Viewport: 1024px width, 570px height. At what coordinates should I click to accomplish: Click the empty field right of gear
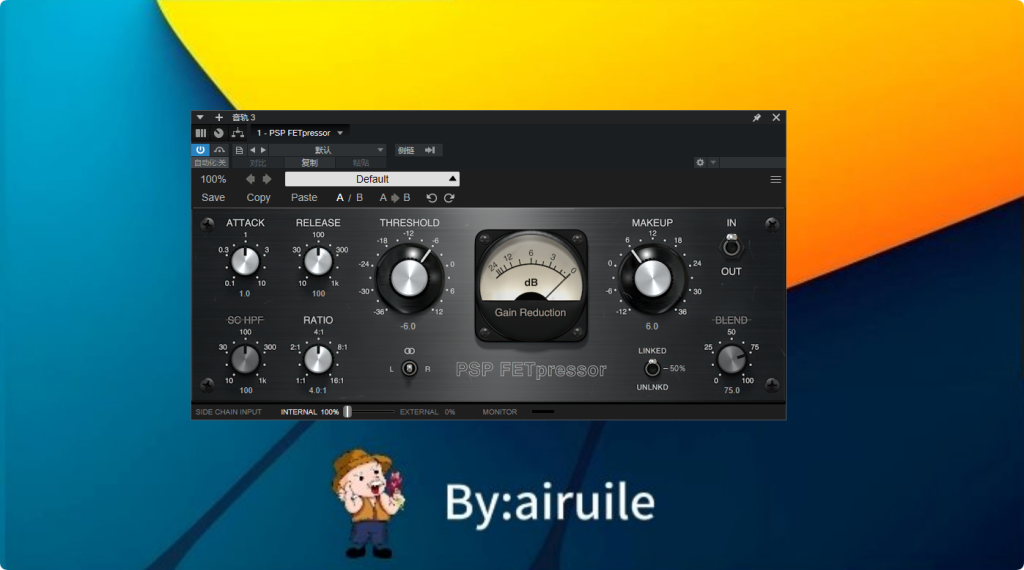pos(752,163)
